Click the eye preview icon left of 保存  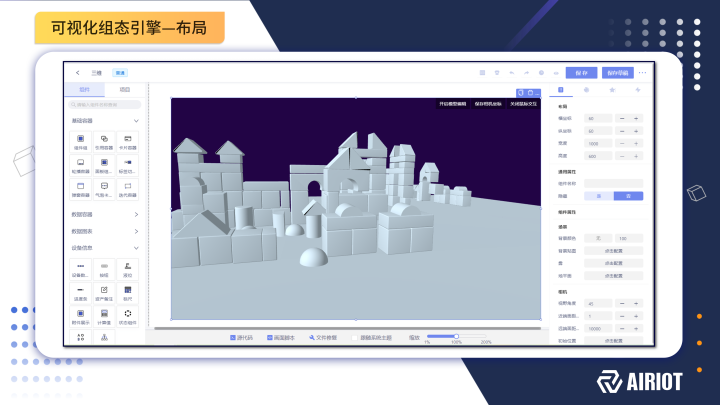tap(556, 73)
